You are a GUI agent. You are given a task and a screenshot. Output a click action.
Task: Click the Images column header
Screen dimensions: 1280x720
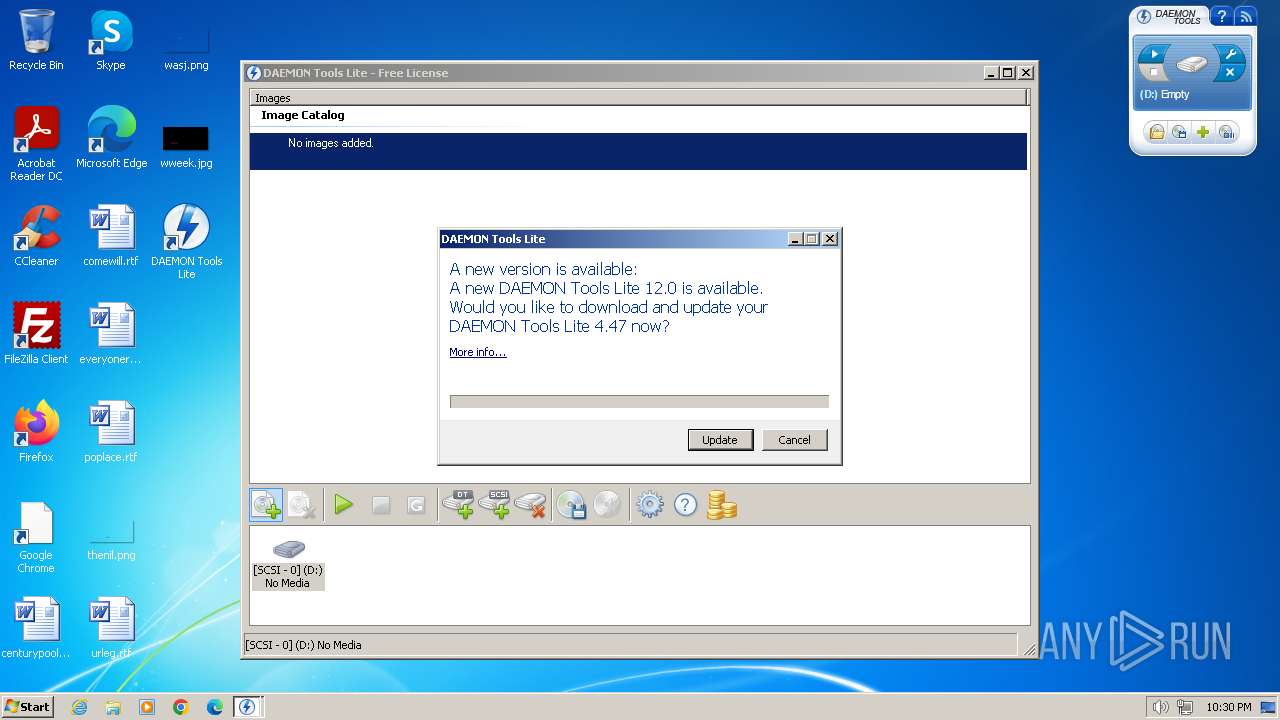(638, 98)
